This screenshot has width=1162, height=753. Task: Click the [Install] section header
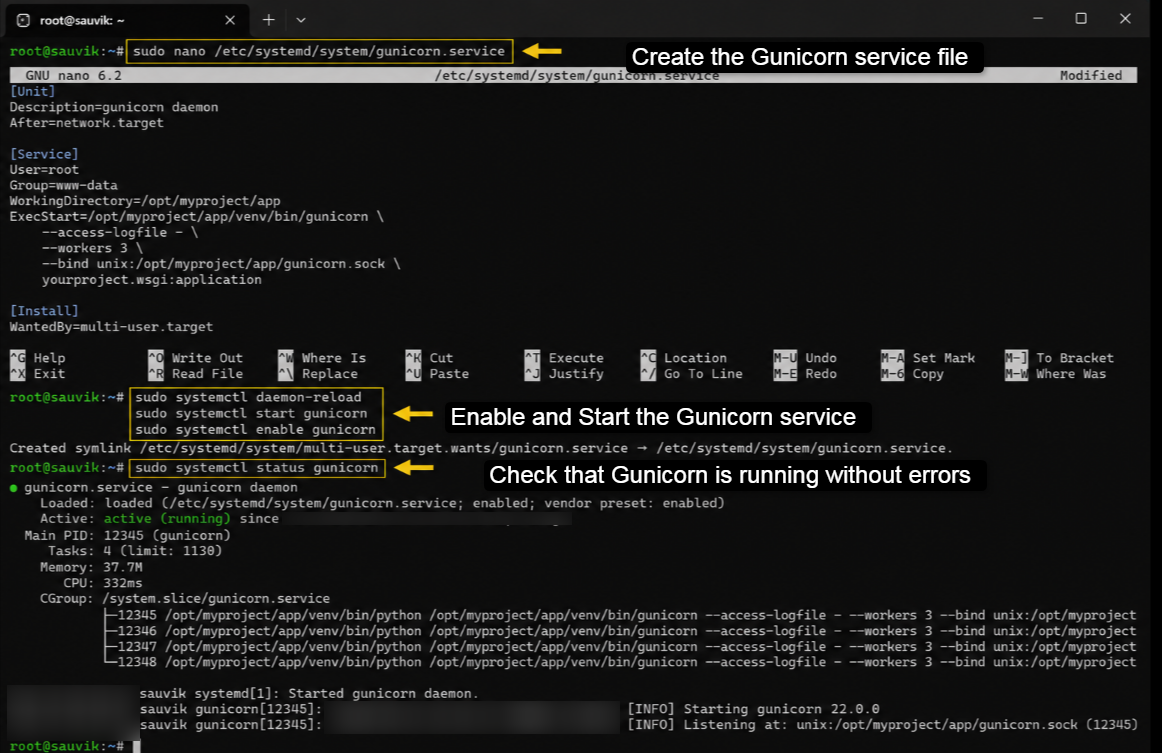coord(44,311)
